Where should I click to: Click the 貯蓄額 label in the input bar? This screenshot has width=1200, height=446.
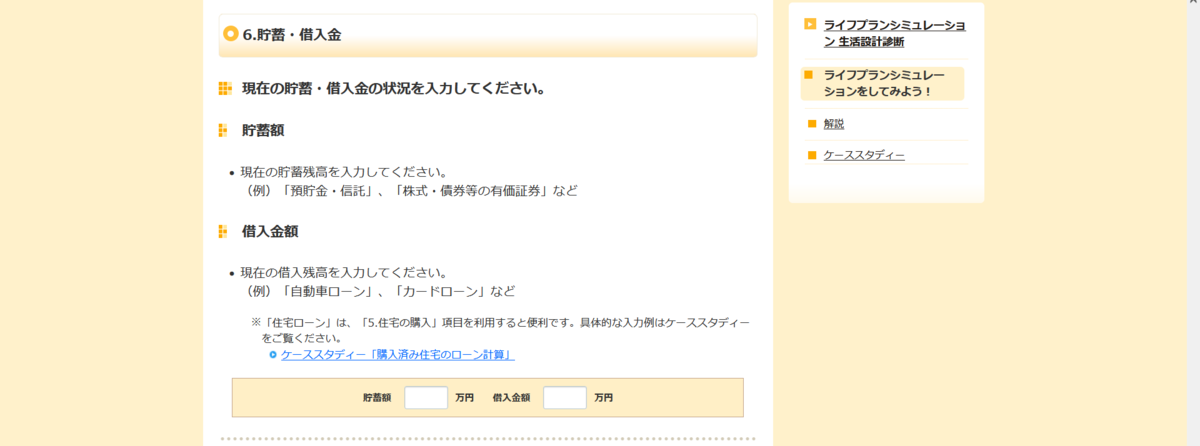(377, 398)
